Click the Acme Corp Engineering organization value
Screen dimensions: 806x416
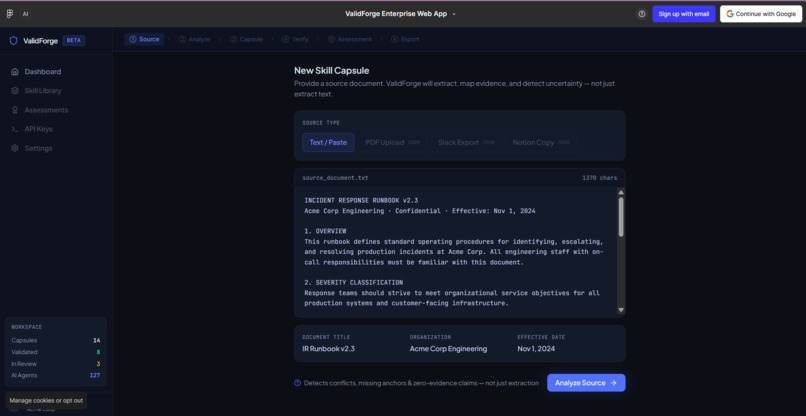[x=448, y=349]
